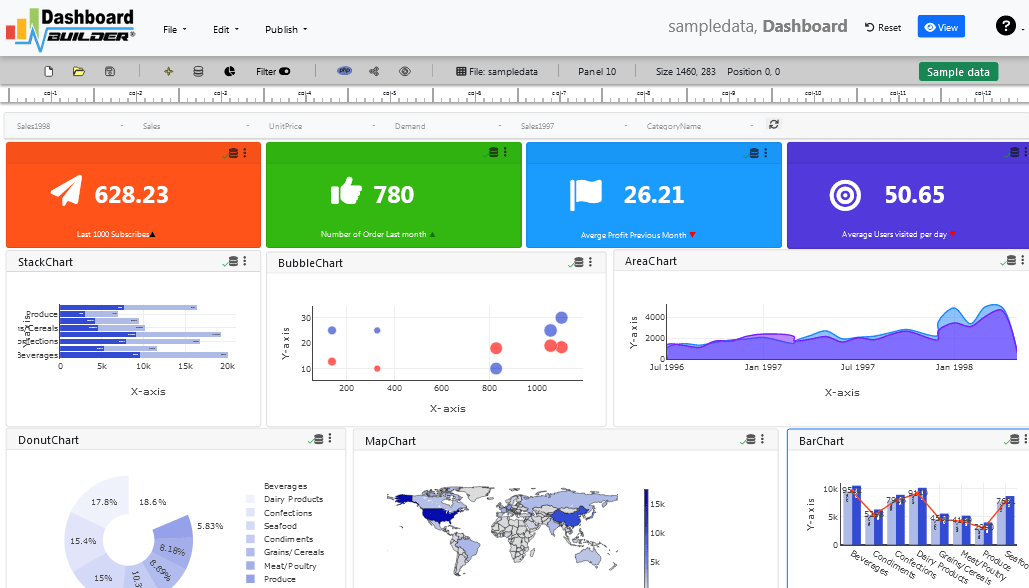1029x588 pixels.
Task: Toggle the eye visibility icon in the toolbar
Action: [x=403, y=71]
